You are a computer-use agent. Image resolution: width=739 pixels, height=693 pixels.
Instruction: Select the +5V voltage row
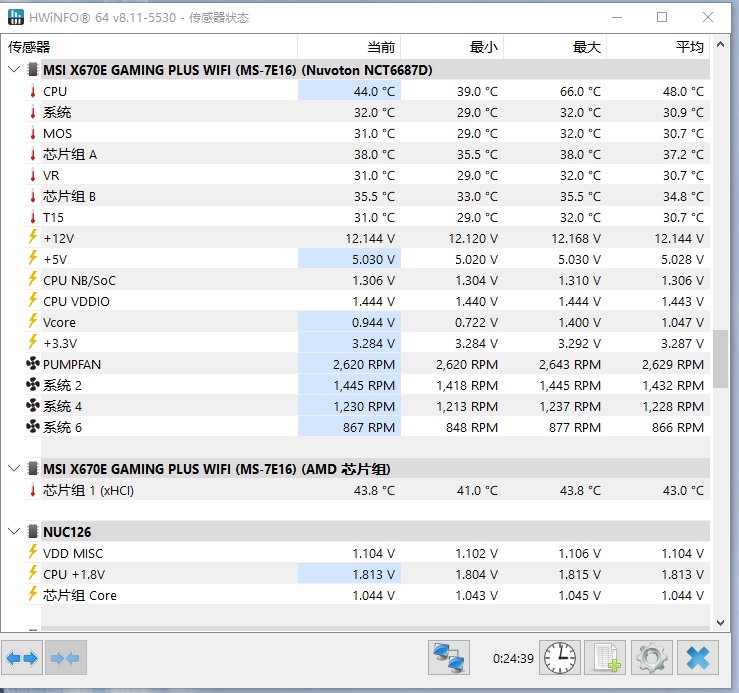(367, 259)
